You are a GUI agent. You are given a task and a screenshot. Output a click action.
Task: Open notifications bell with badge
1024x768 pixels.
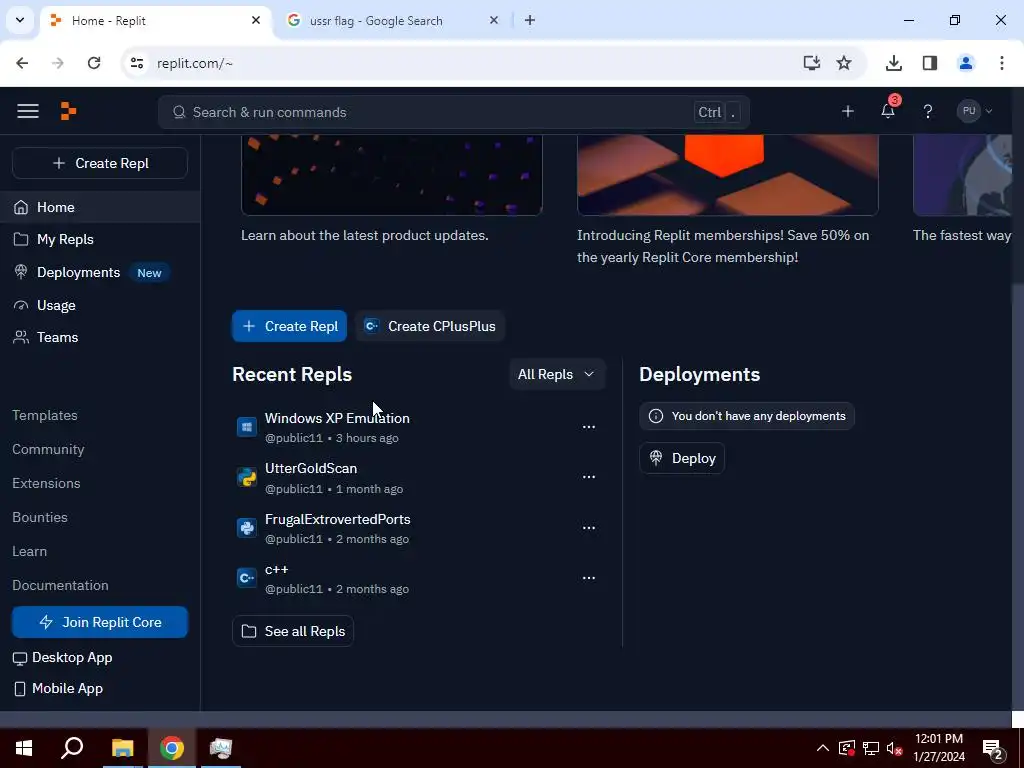pos(888,110)
